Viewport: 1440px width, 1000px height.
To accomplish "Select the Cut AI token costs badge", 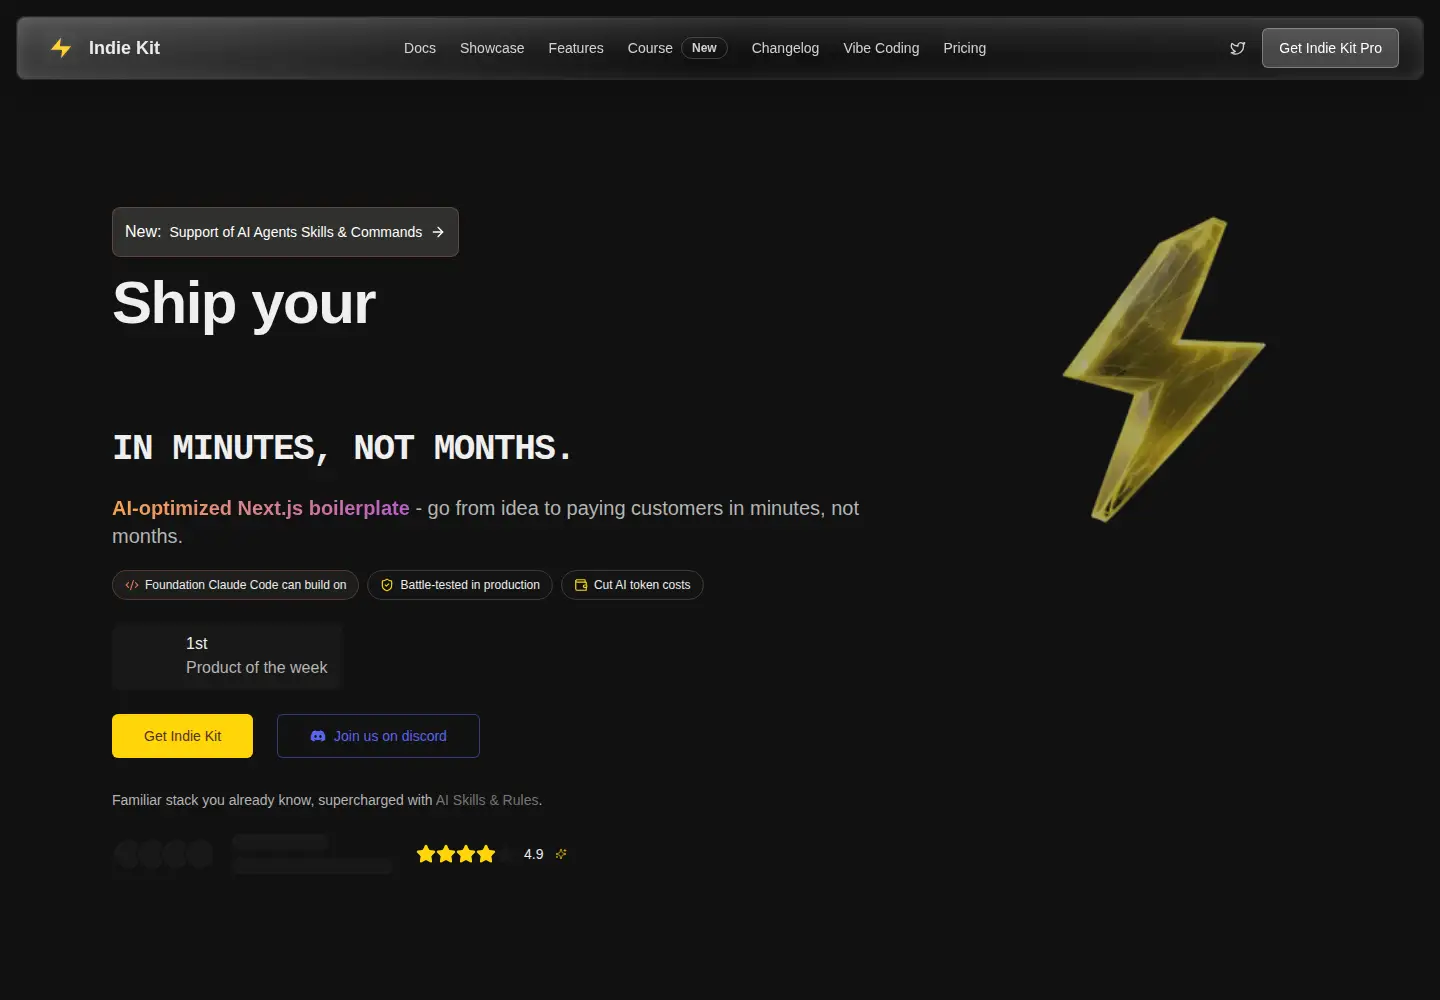I will 632,585.
